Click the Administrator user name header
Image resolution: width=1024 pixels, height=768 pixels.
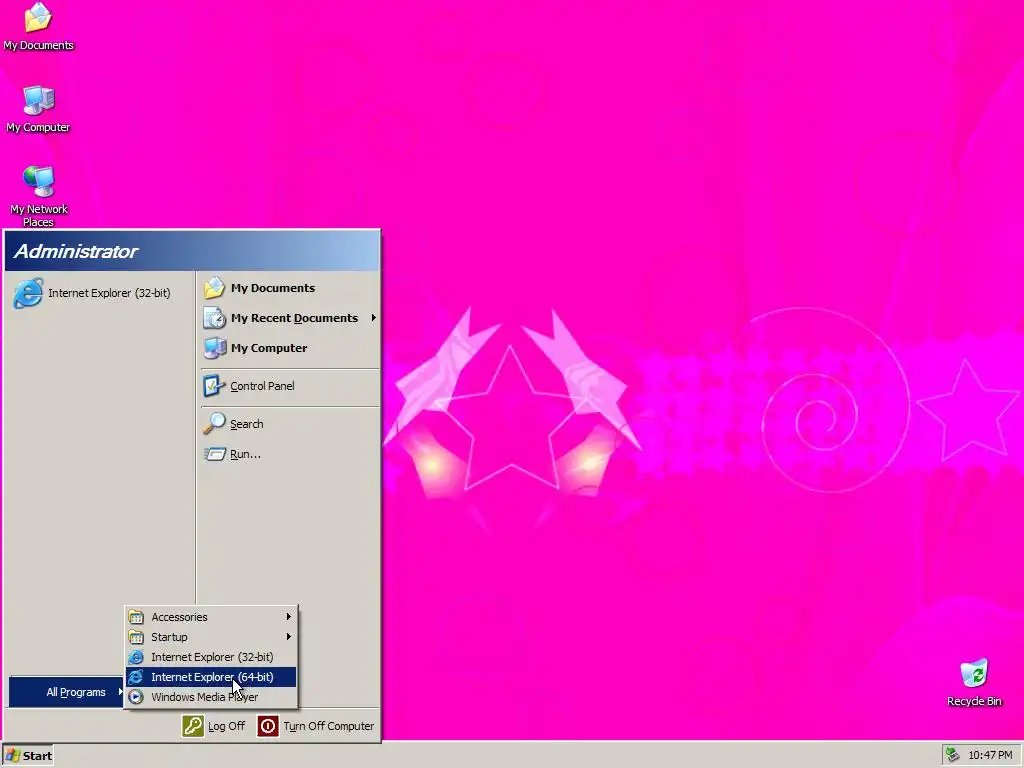click(76, 251)
